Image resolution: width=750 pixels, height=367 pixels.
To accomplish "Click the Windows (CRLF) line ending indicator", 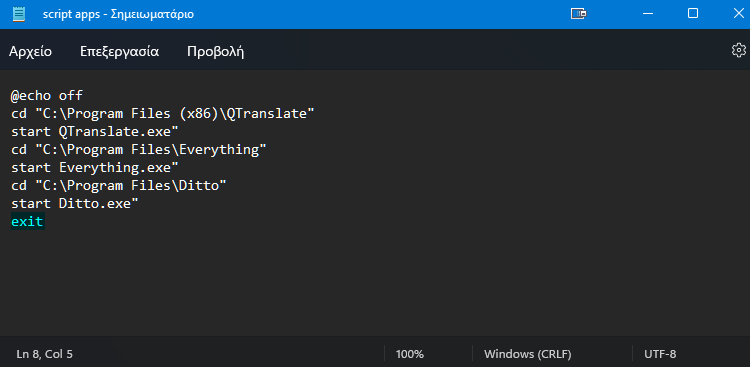I will point(528,354).
